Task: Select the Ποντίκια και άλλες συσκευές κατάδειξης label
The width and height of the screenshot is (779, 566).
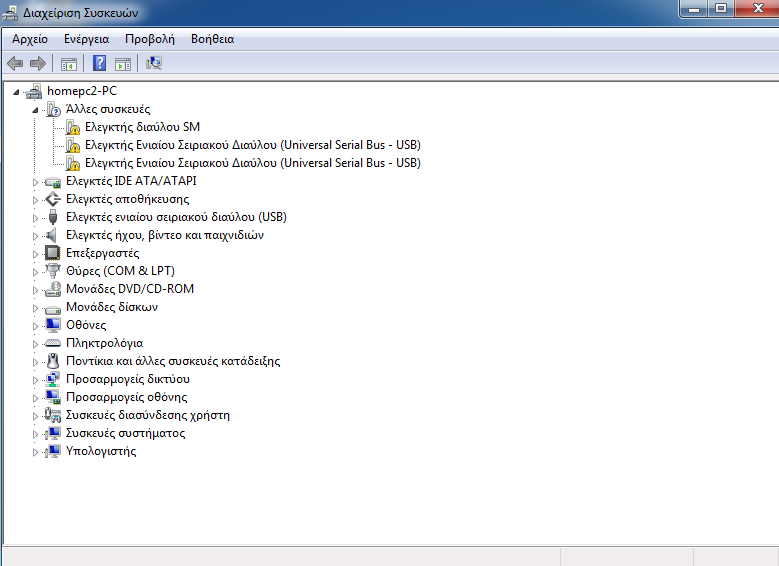Action: tap(173, 361)
